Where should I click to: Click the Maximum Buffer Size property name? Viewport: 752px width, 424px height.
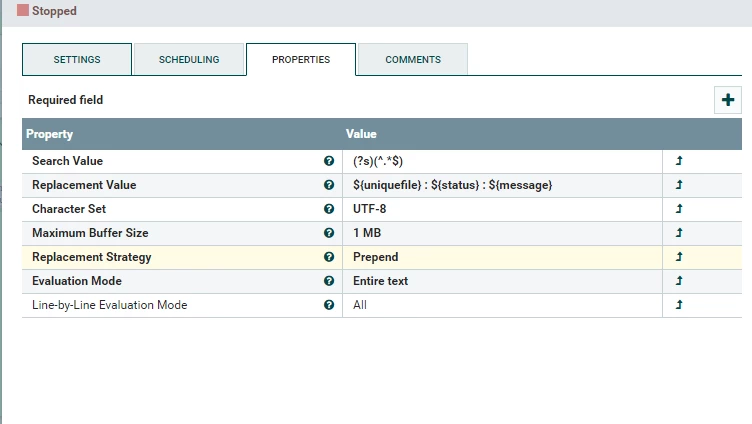pos(90,233)
